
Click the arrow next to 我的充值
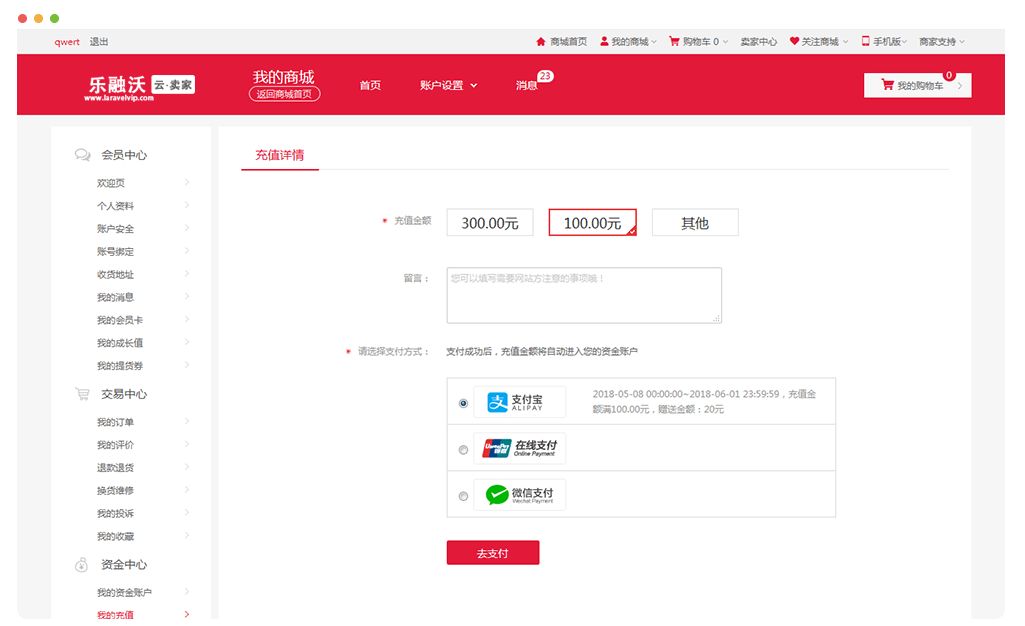187,614
